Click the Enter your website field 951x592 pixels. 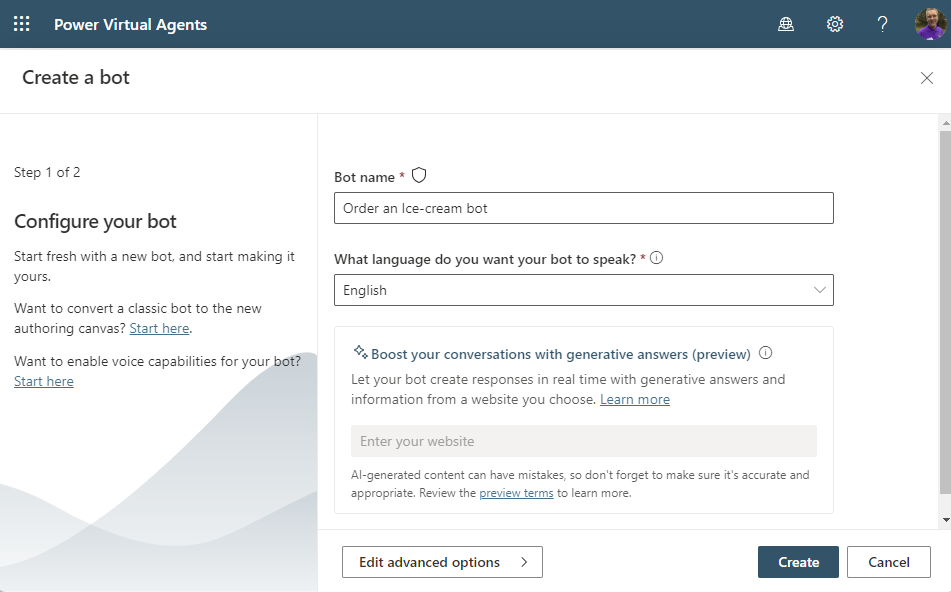(x=583, y=441)
